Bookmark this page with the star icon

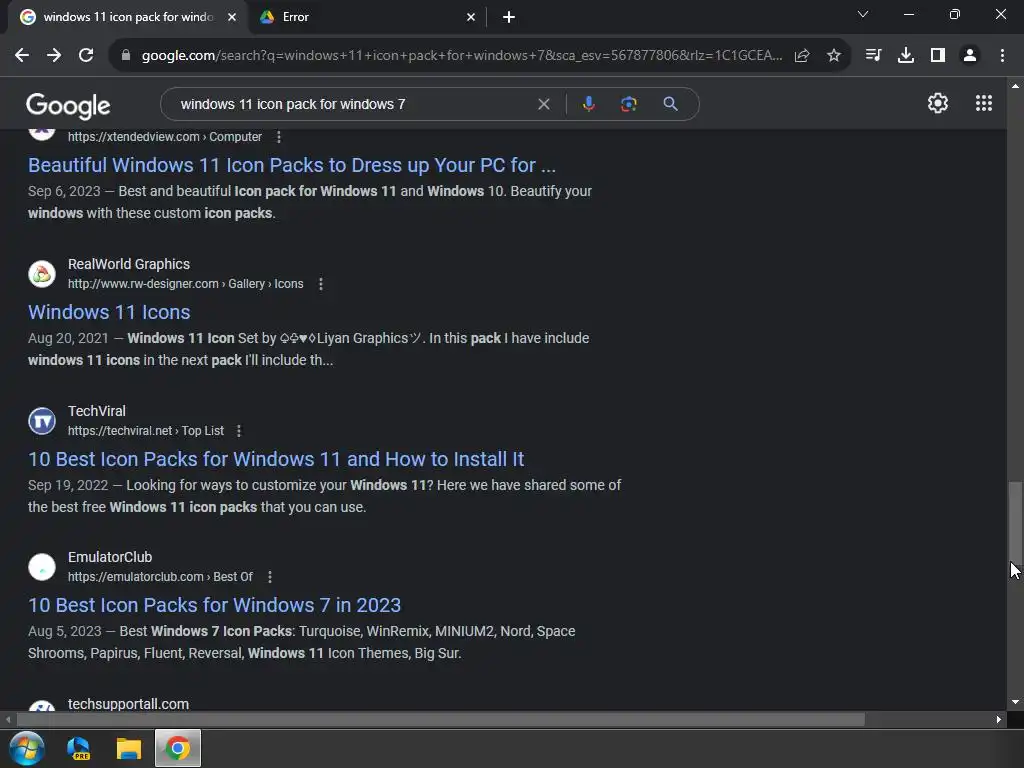click(834, 56)
